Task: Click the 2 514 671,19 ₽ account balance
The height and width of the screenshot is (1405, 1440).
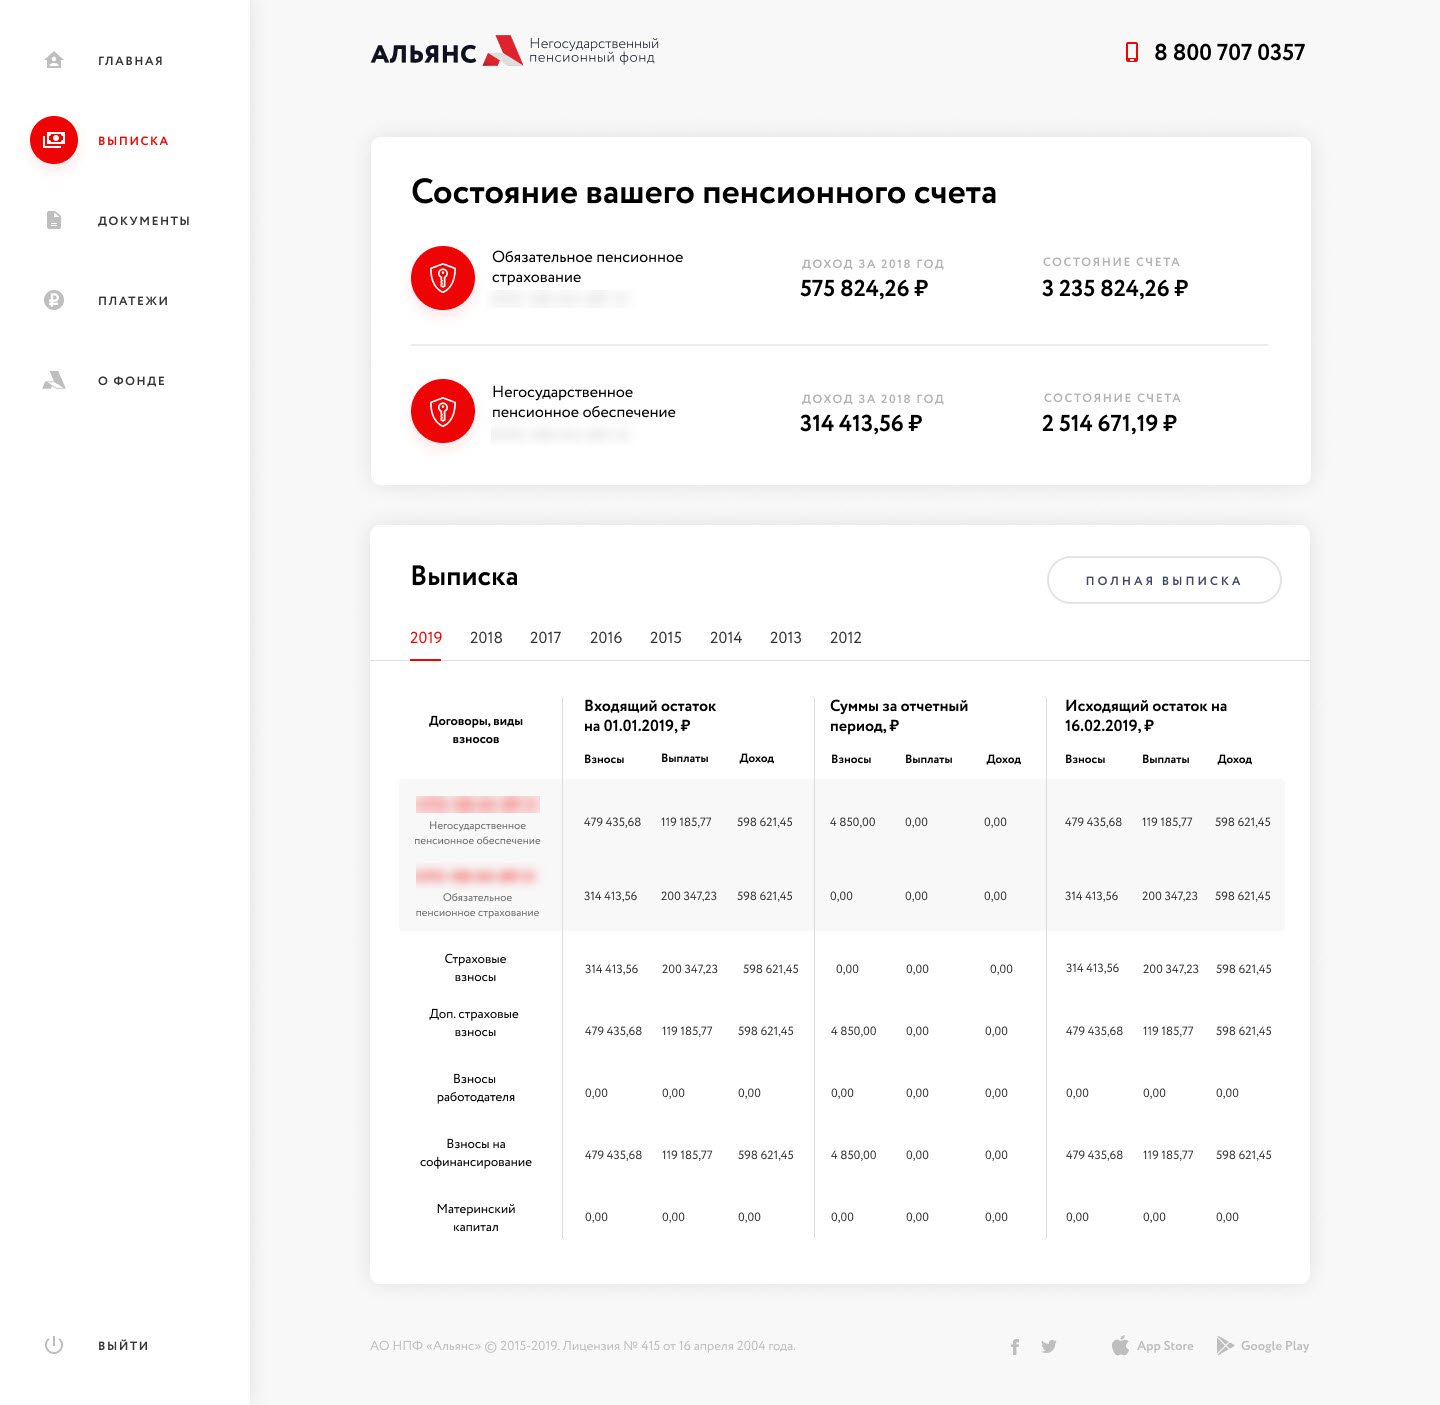Action: pos(1109,424)
